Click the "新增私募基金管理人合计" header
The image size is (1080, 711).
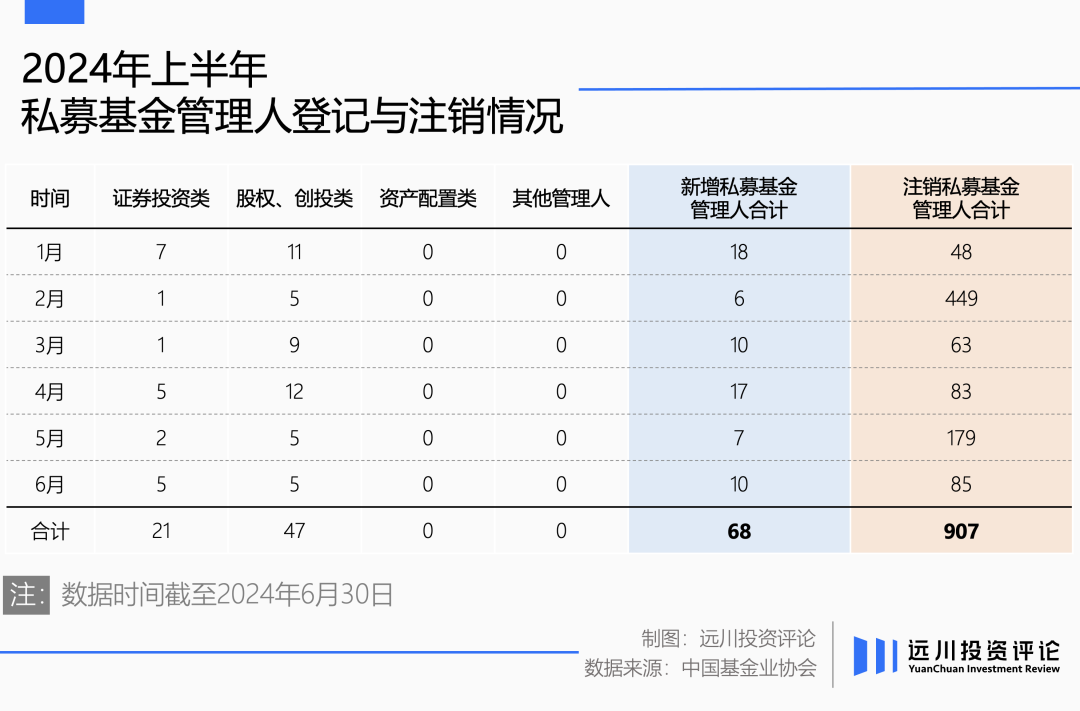tap(739, 198)
